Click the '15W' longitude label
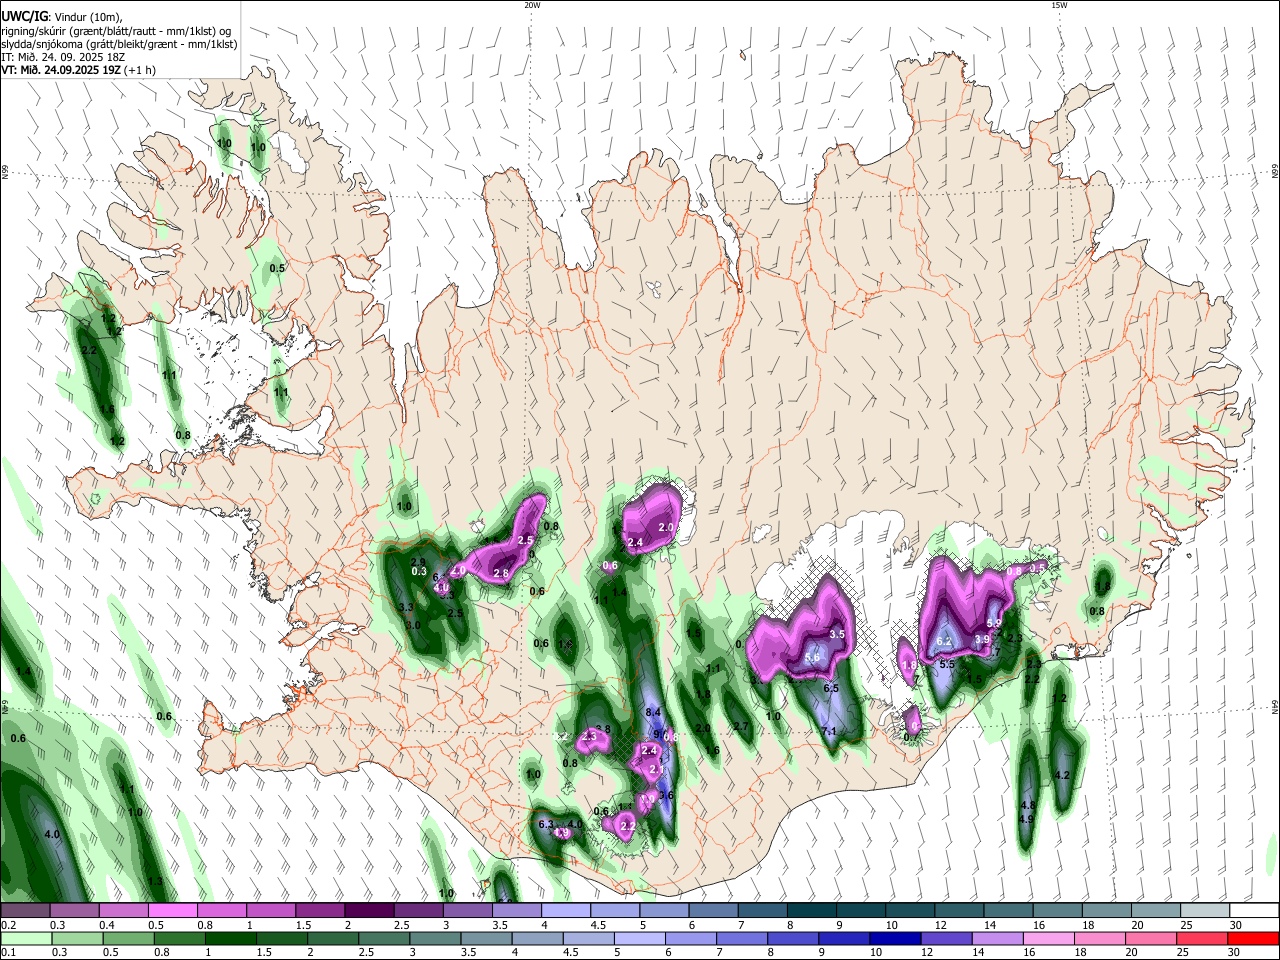 pos(1059,5)
